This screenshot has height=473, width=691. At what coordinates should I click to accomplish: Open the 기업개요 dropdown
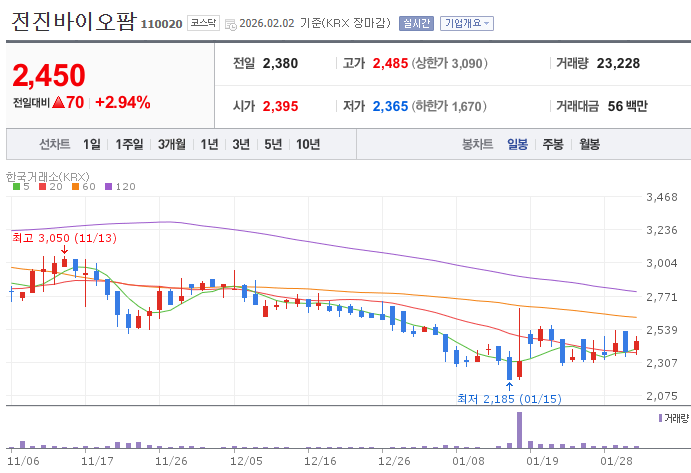467,23
